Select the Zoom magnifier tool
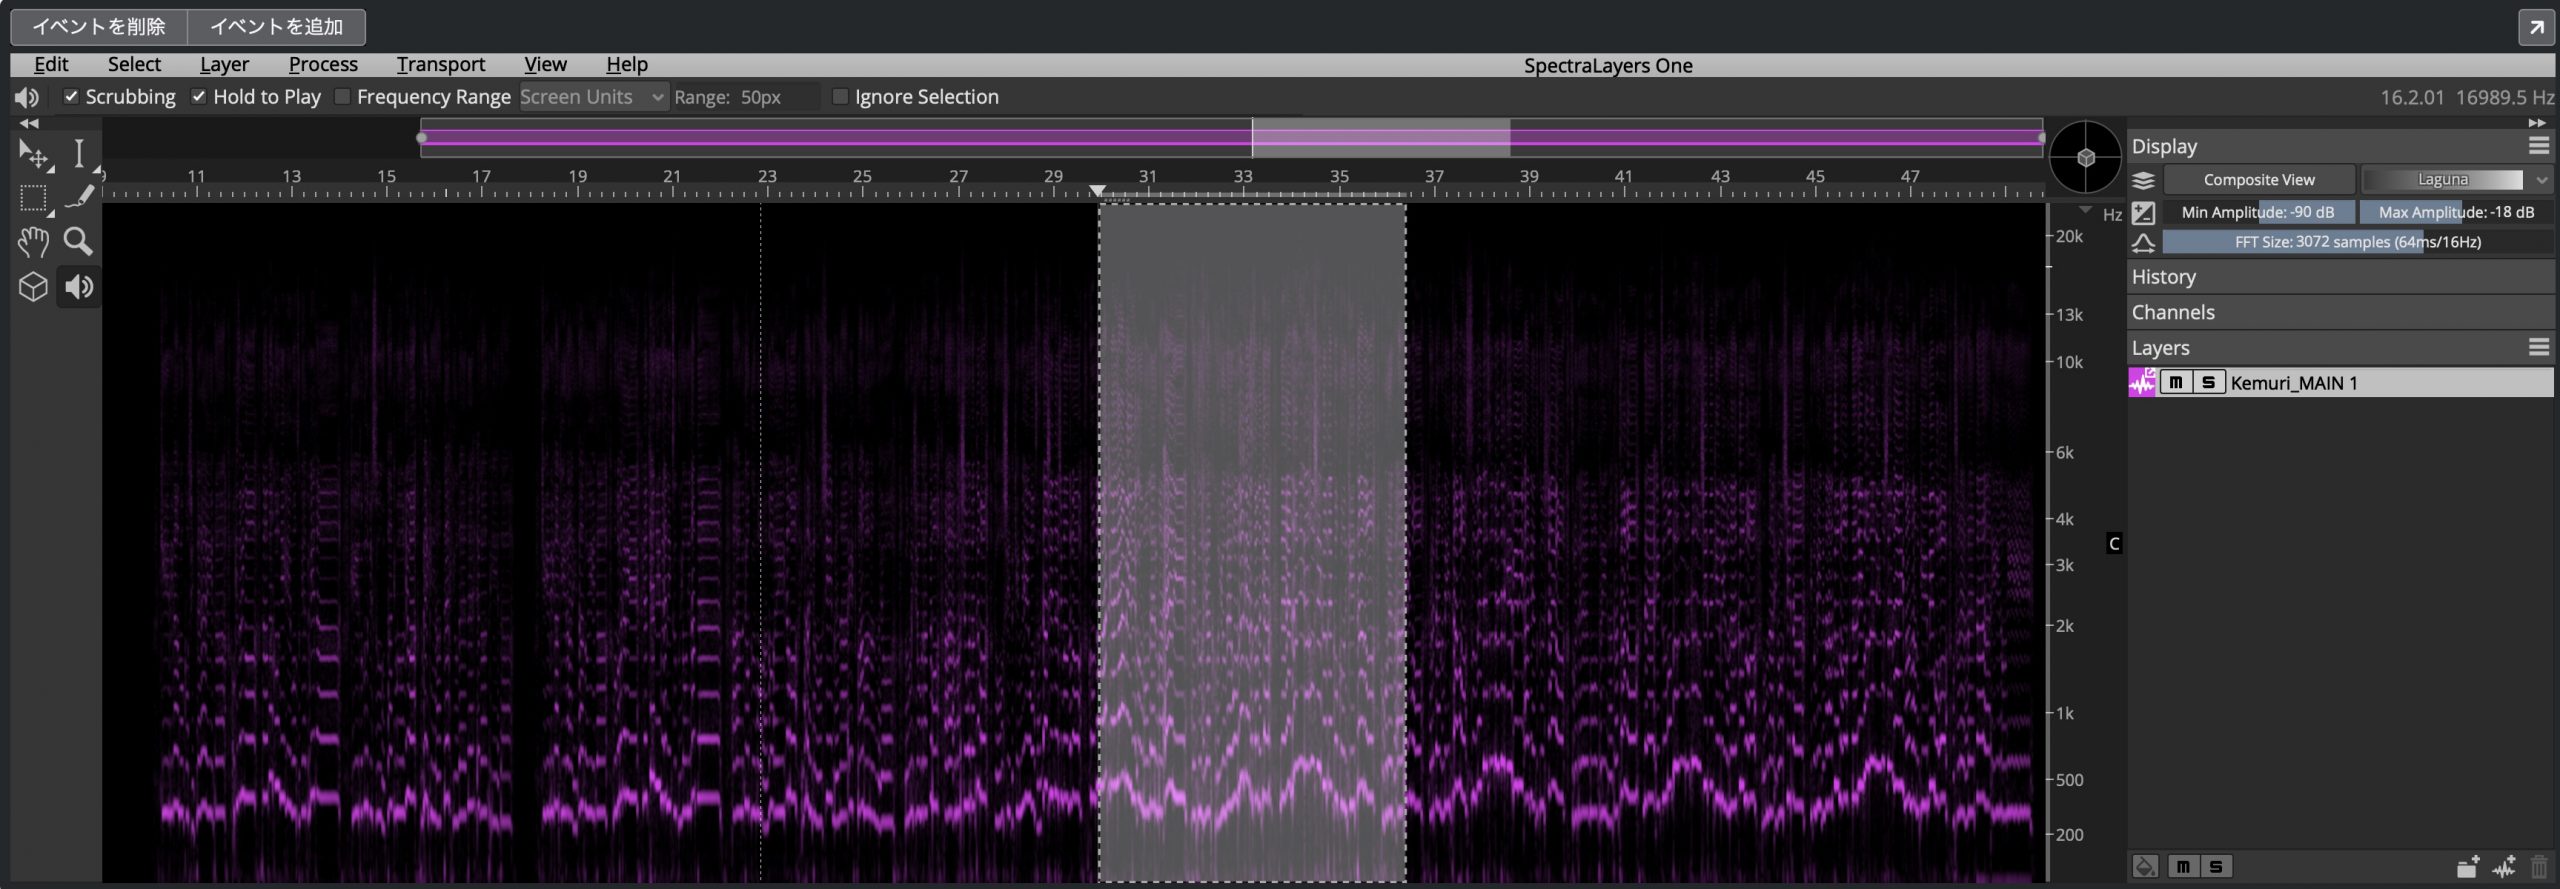This screenshot has height=889, width=2560. point(78,242)
